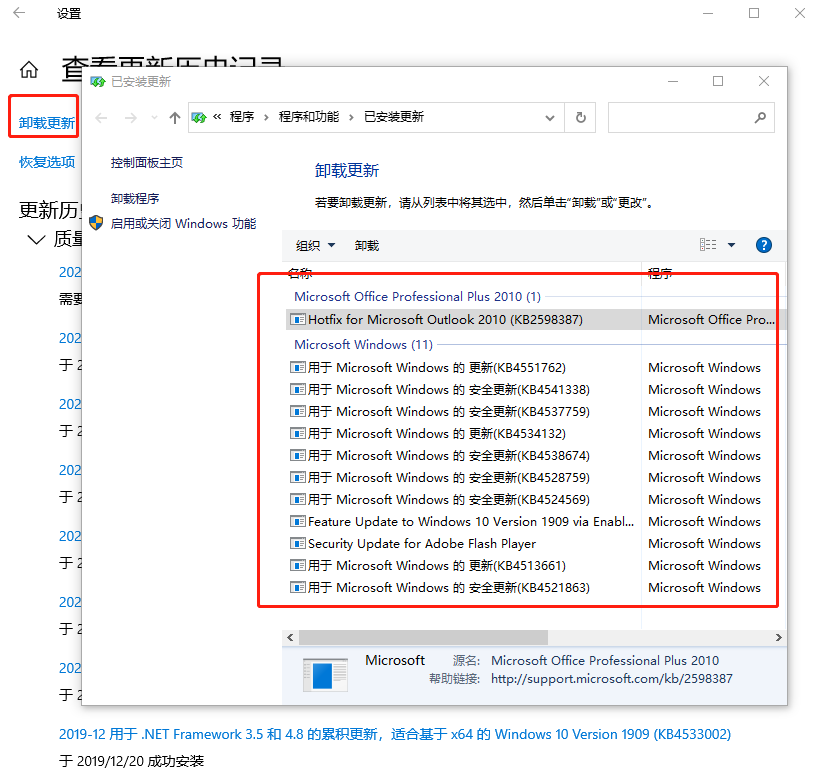Screen dimensions: 813x768
Task: Open the 组织 dropdown menu
Action: [309, 245]
